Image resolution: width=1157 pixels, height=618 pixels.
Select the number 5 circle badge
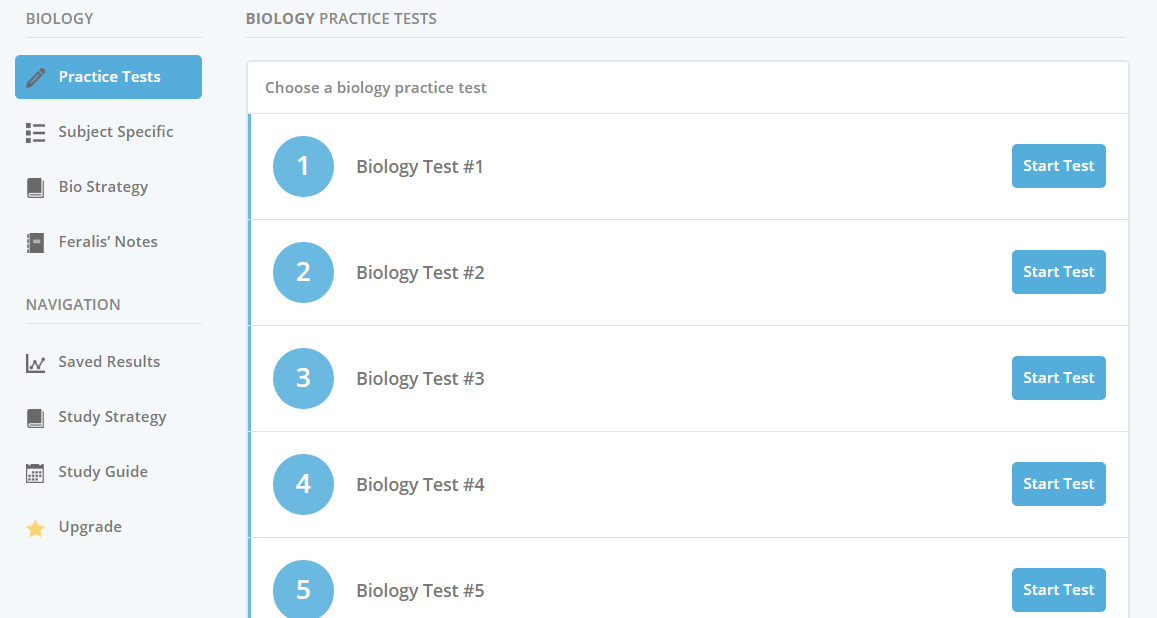(303, 590)
